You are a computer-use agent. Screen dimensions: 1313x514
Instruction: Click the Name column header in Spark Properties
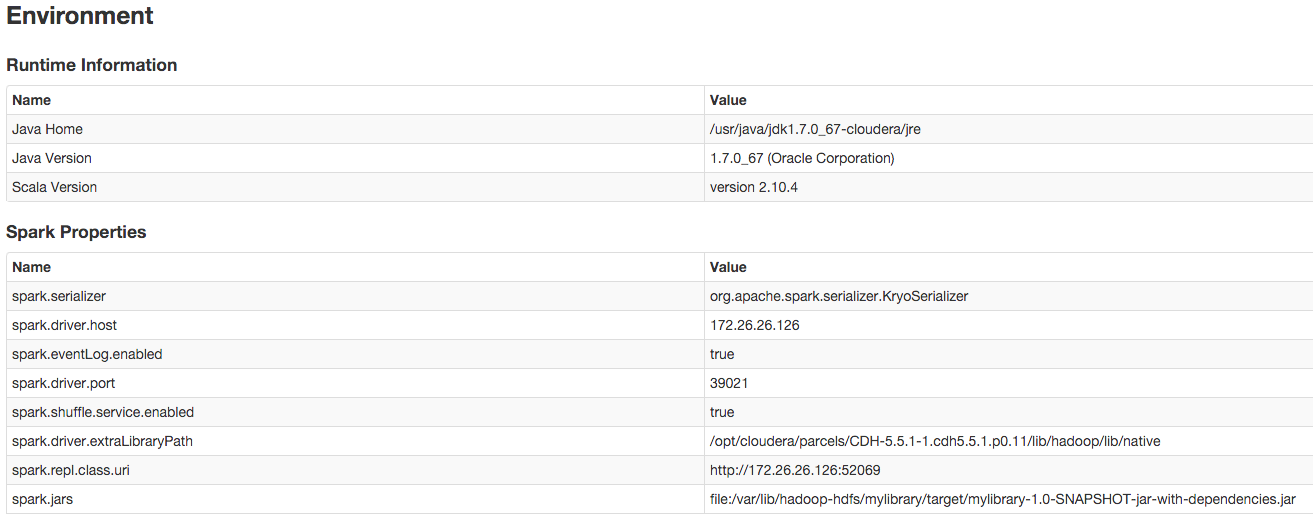31,267
